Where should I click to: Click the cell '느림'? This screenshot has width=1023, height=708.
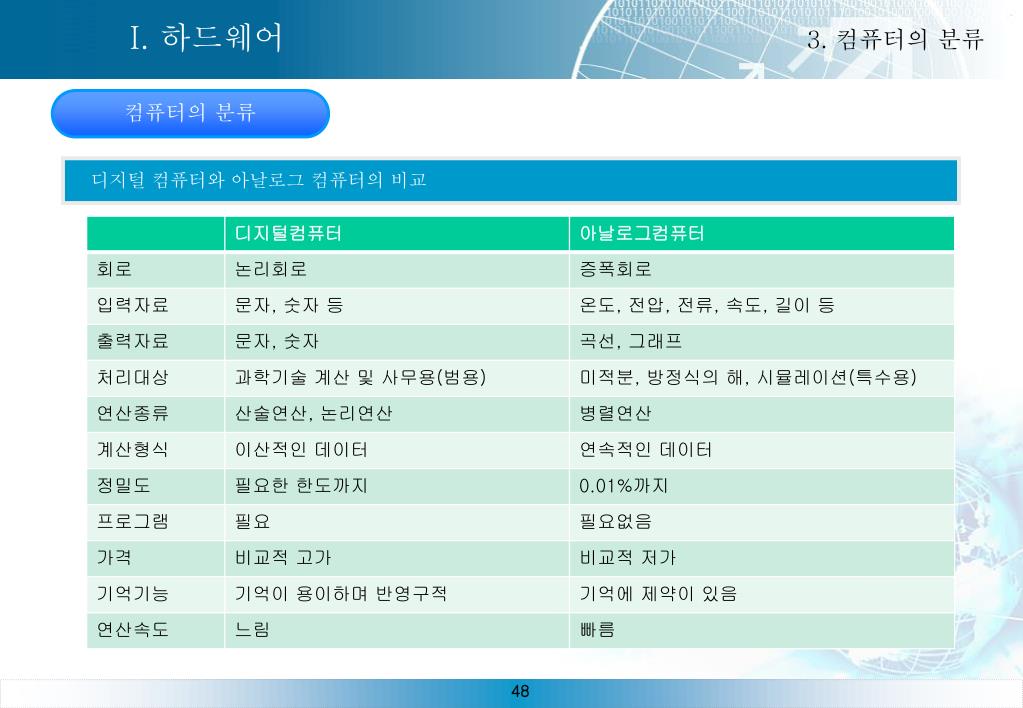click(x=397, y=630)
